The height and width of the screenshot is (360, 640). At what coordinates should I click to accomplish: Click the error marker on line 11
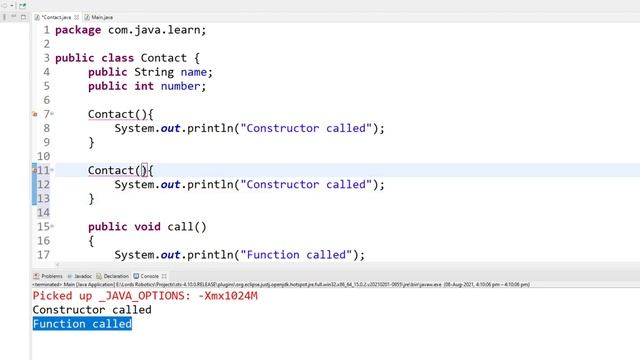pos(35,170)
